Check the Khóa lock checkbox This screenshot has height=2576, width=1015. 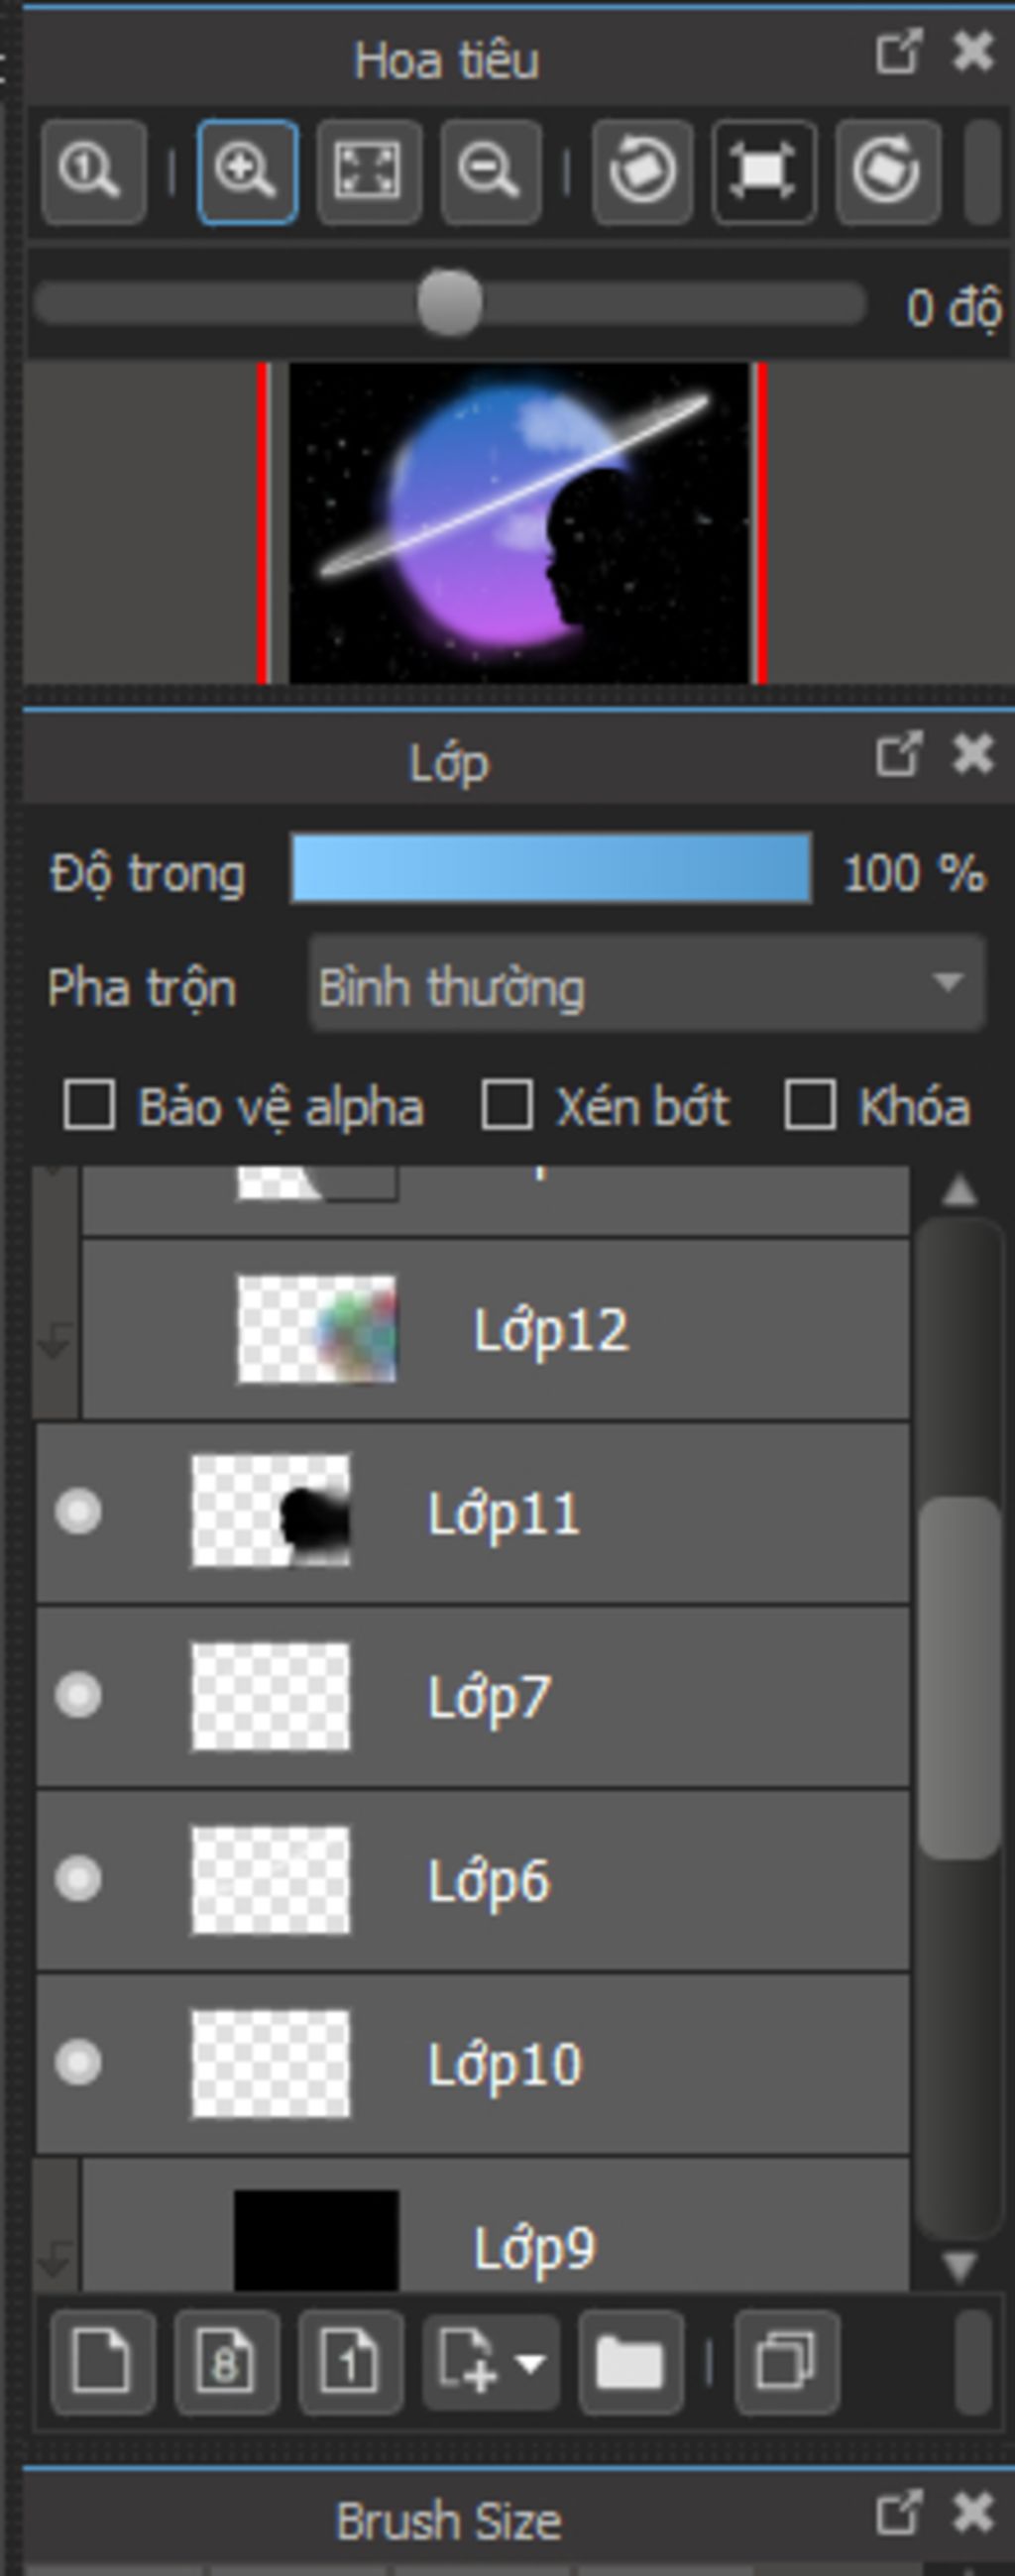810,1106
